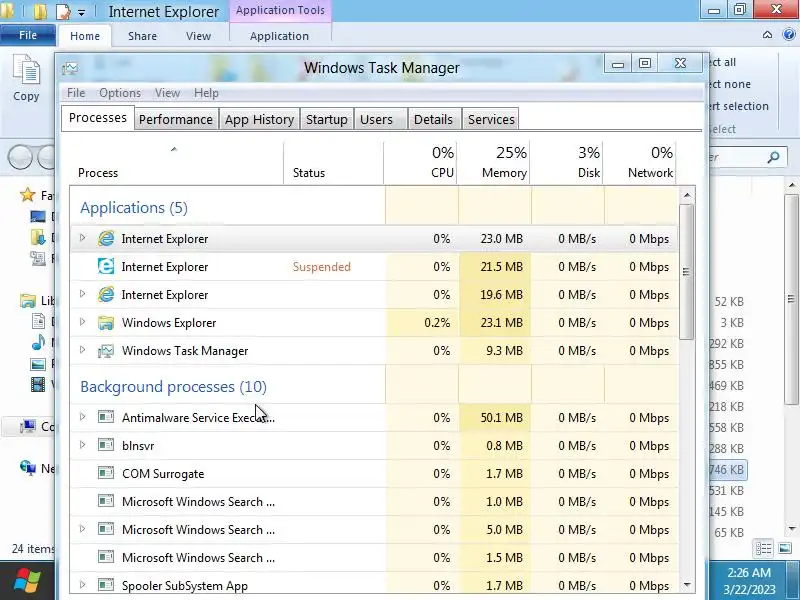Click the process list scrollbar thumb
The image size is (800, 600).
[x=687, y=271]
